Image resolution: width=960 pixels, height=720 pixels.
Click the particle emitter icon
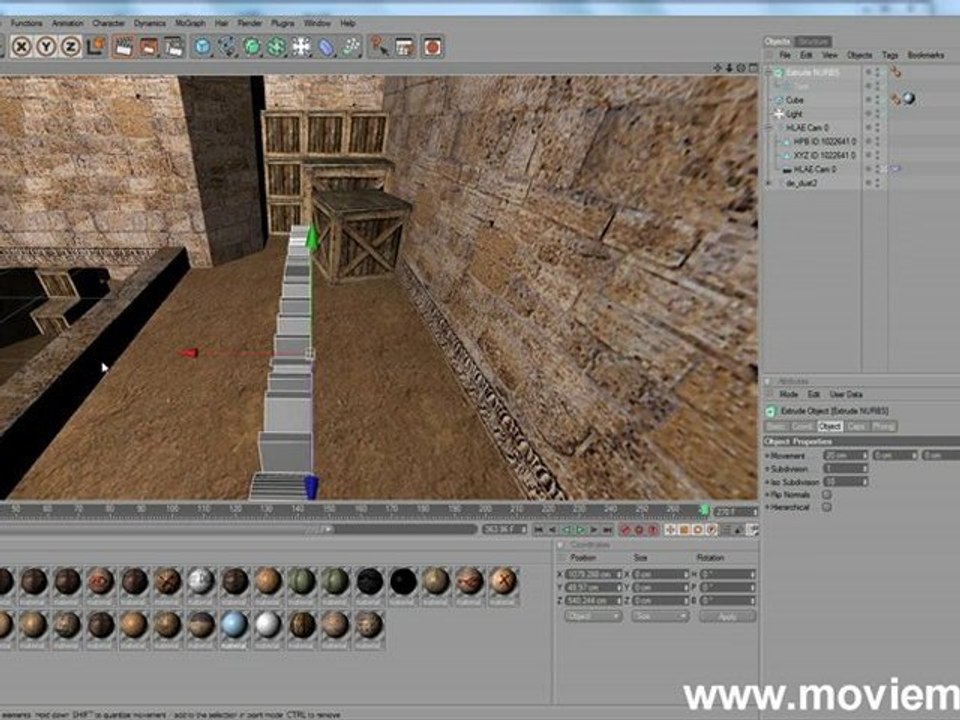(351, 47)
